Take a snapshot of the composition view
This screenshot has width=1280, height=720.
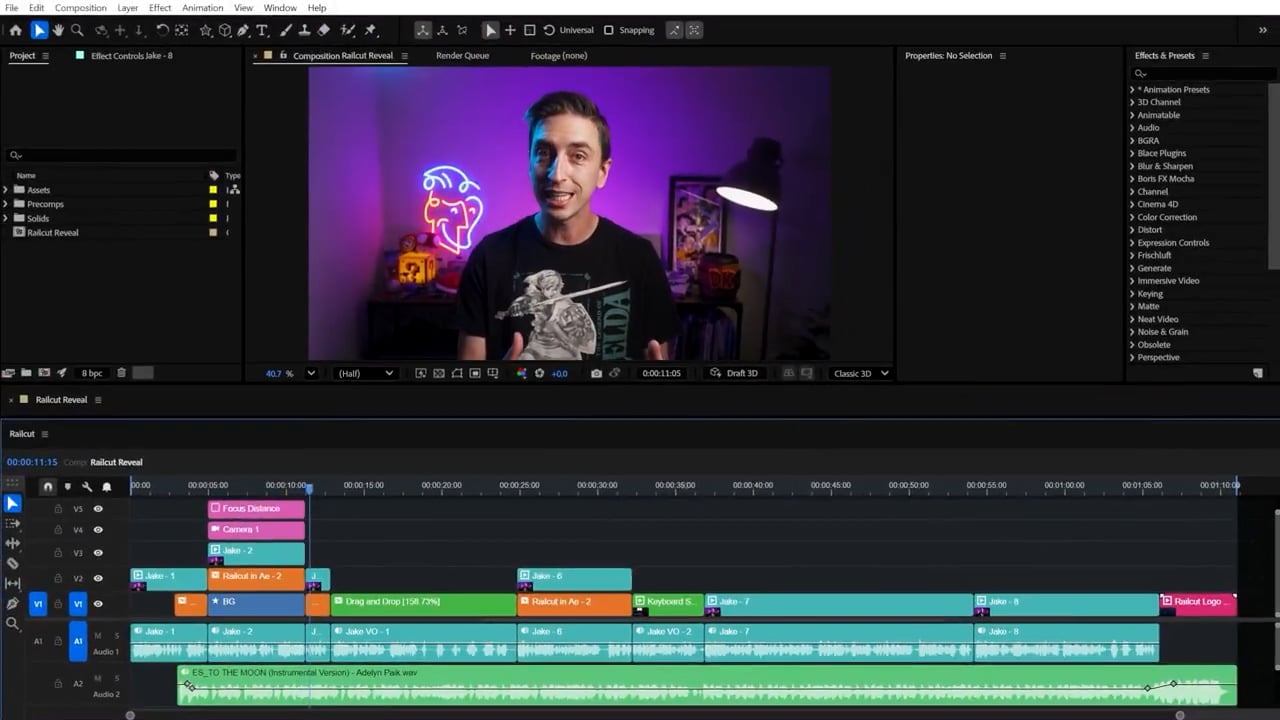pos(598,373)
